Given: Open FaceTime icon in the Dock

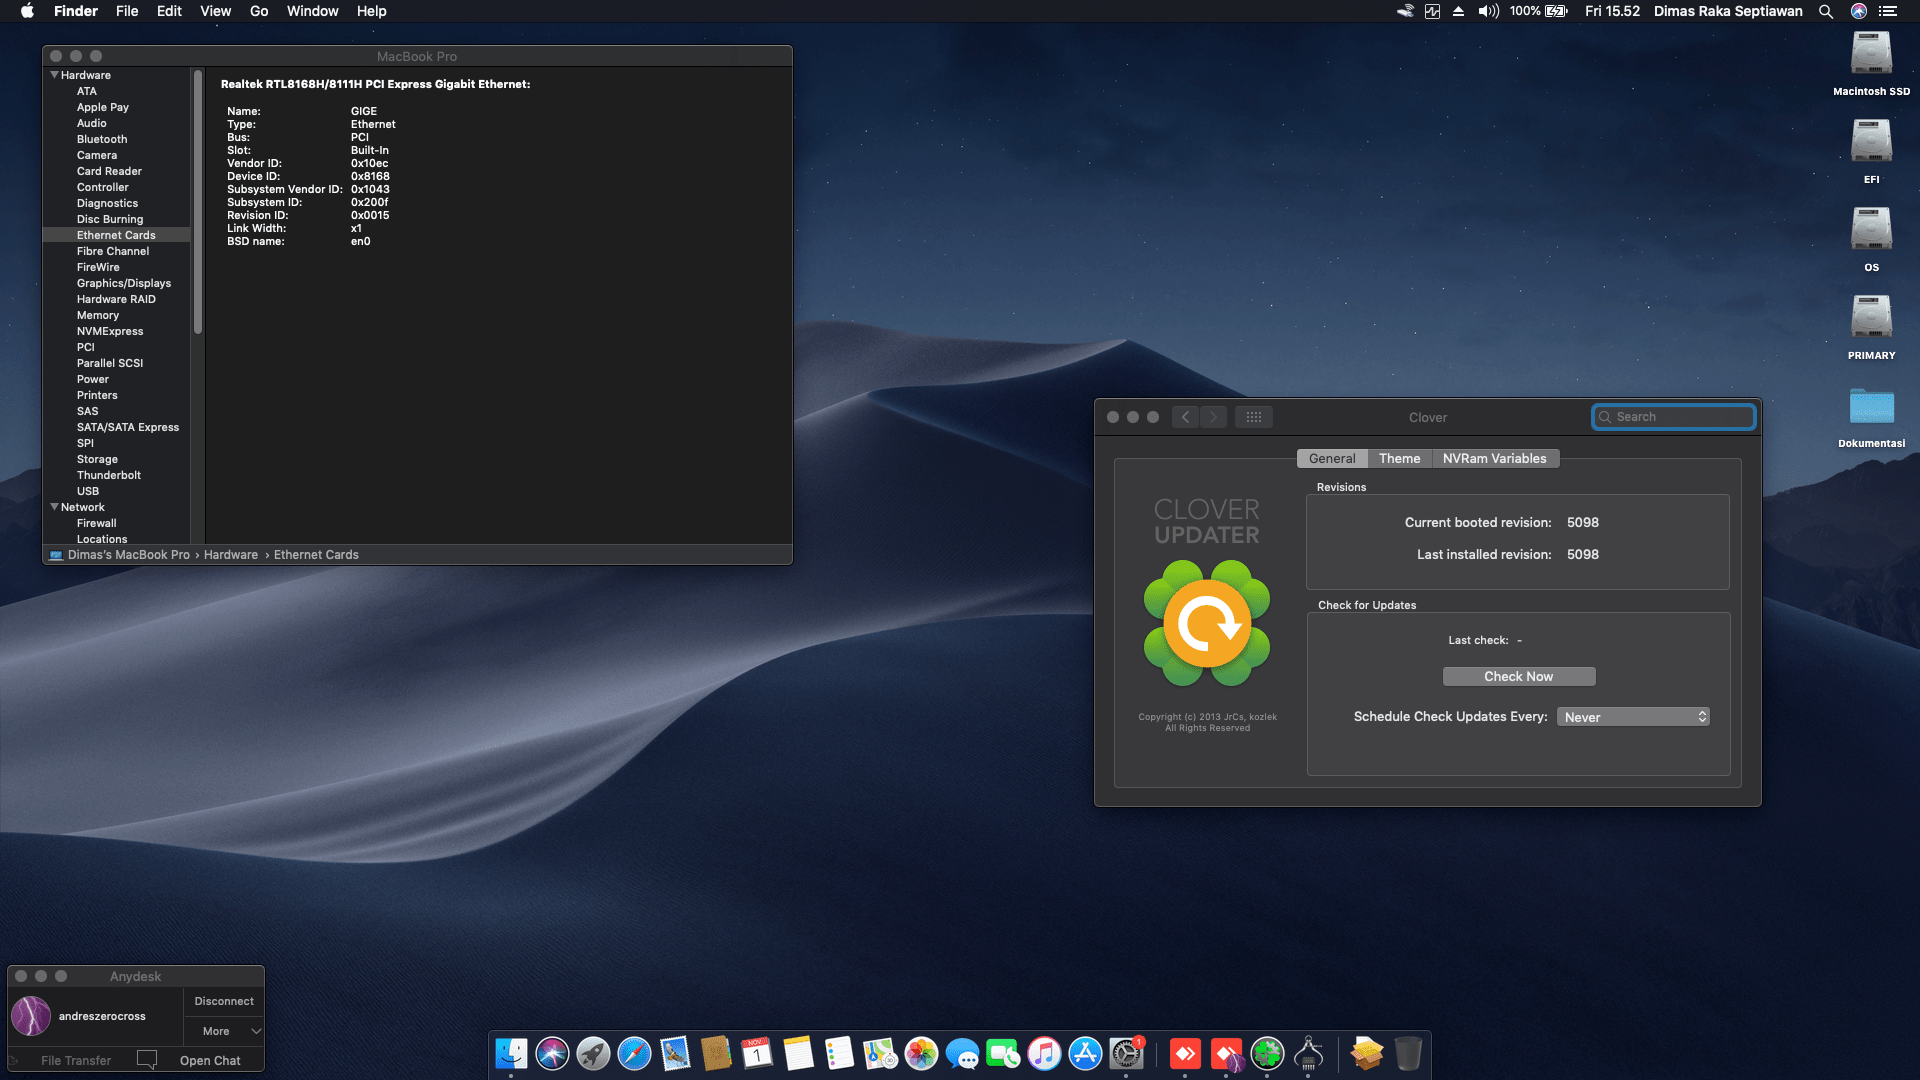Looking at the screenshot, I should (x=1003, y=1053).
